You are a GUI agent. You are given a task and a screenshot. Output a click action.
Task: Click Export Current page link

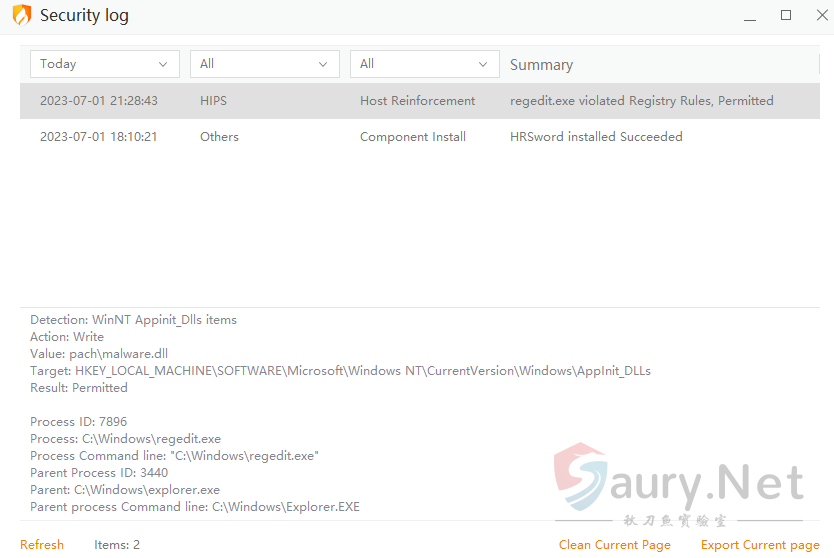tap(759, 545)
